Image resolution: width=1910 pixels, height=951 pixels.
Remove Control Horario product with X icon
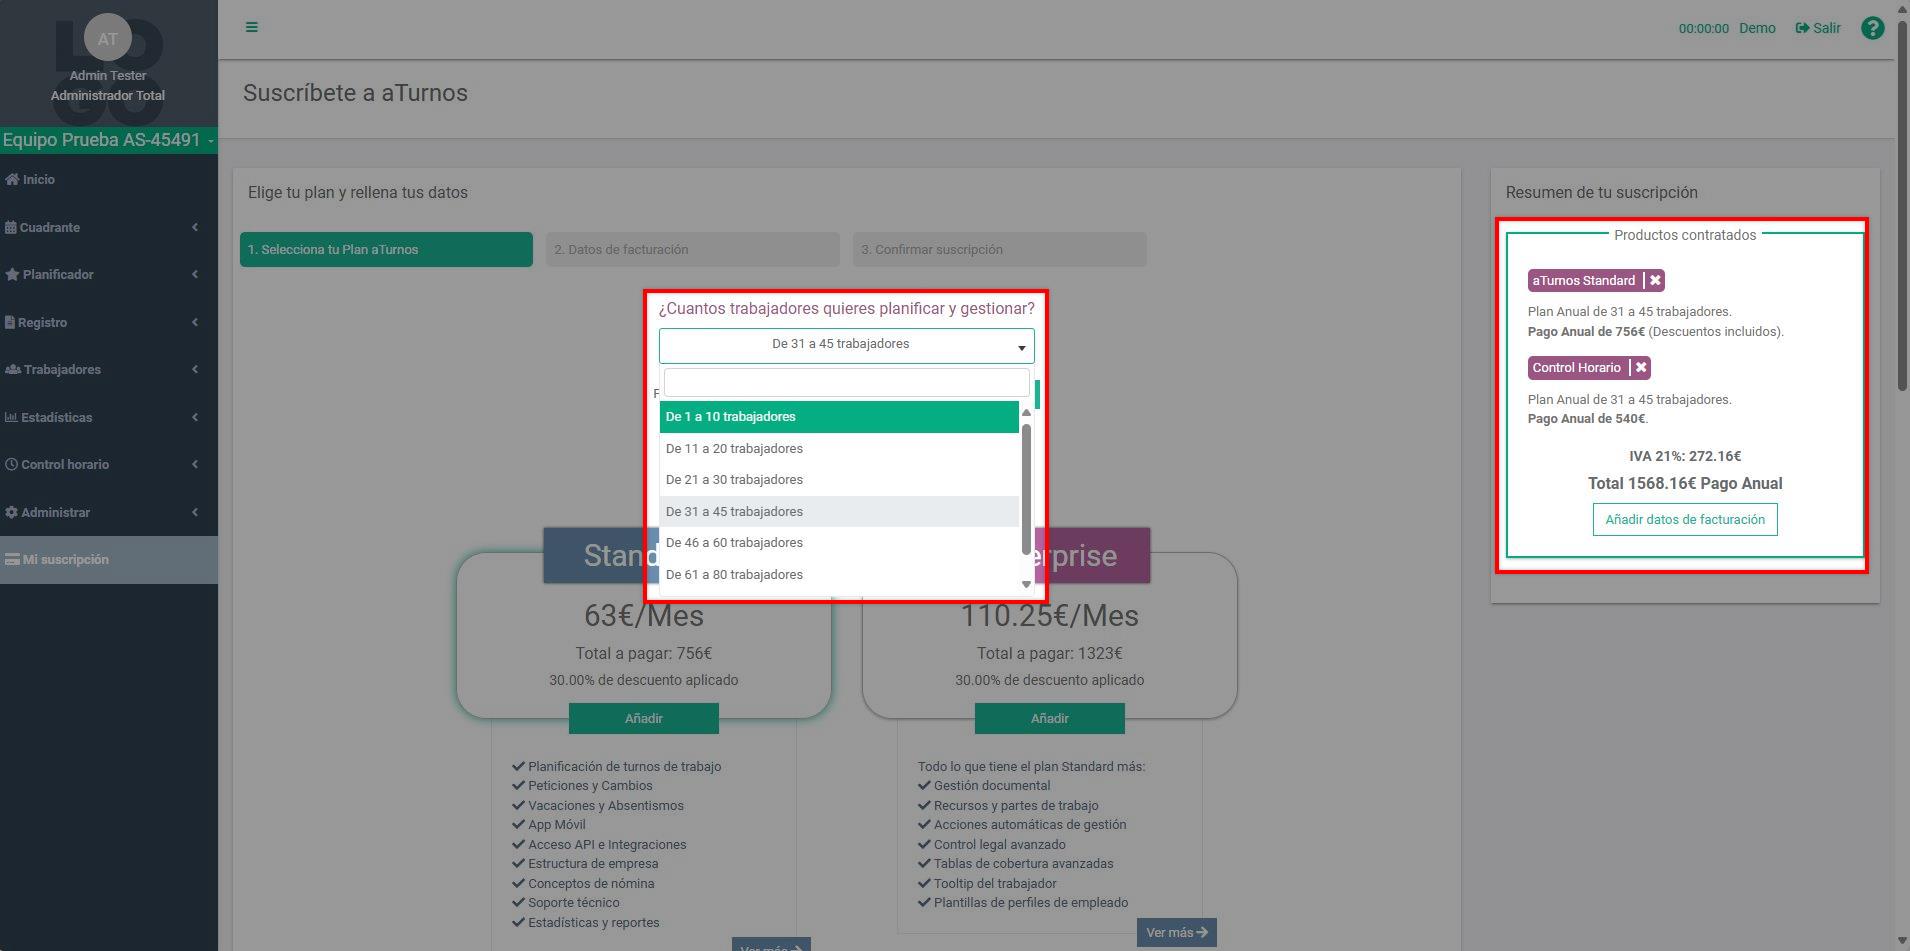pos(1641,368)
